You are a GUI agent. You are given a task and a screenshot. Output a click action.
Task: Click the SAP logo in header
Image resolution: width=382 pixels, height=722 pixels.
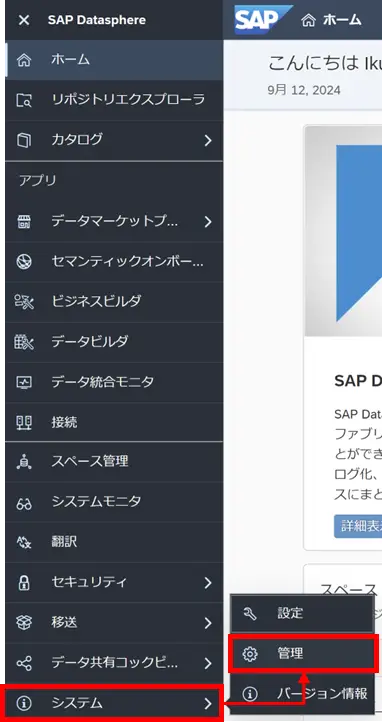(x=262, y=20)
